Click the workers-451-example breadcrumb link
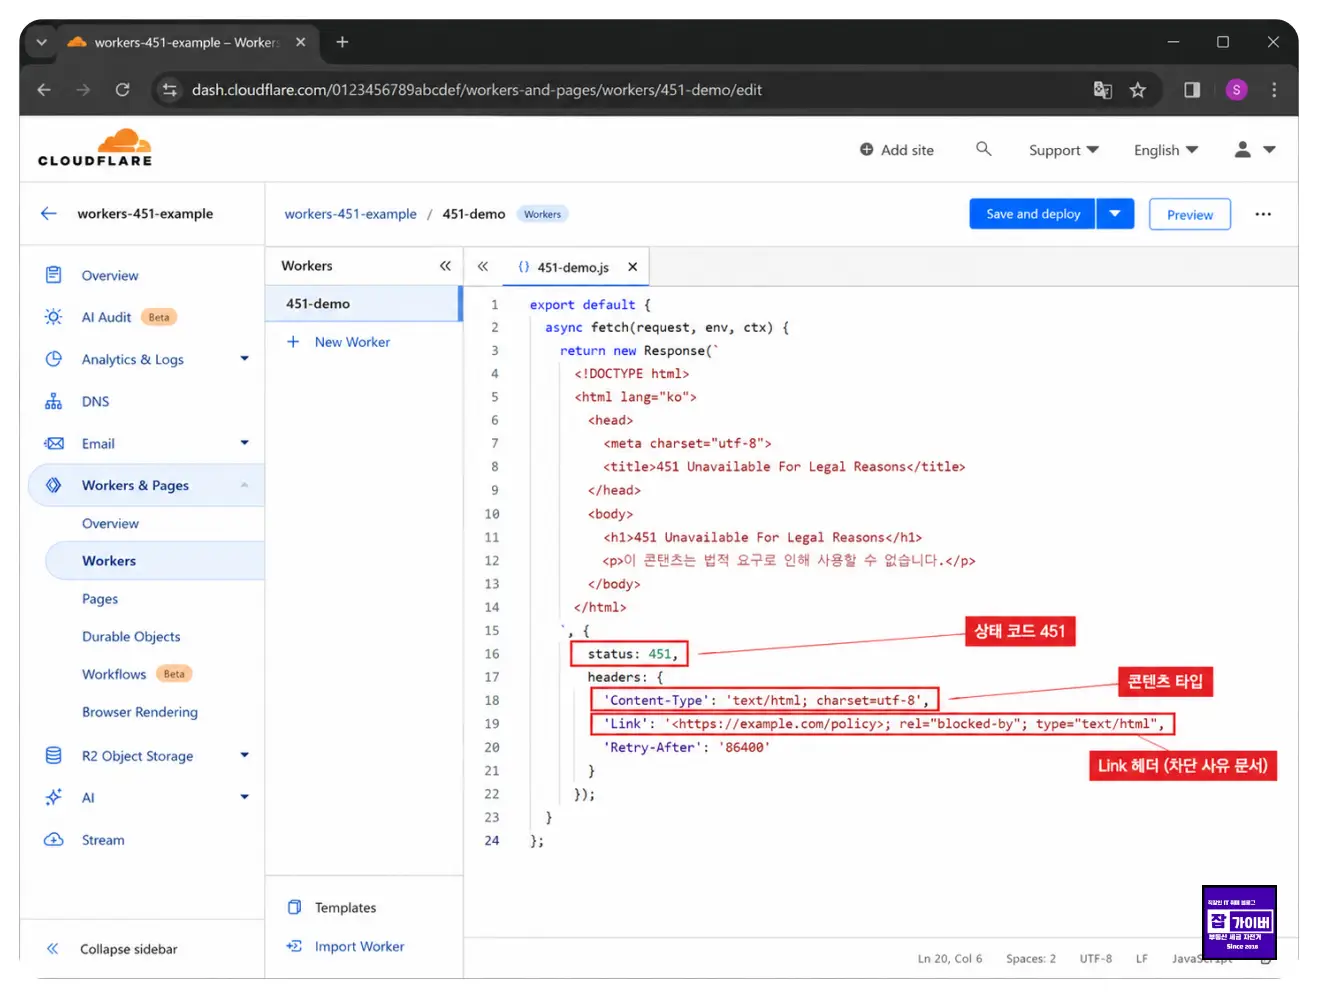 pyautogui.click(x=350, y=214)
